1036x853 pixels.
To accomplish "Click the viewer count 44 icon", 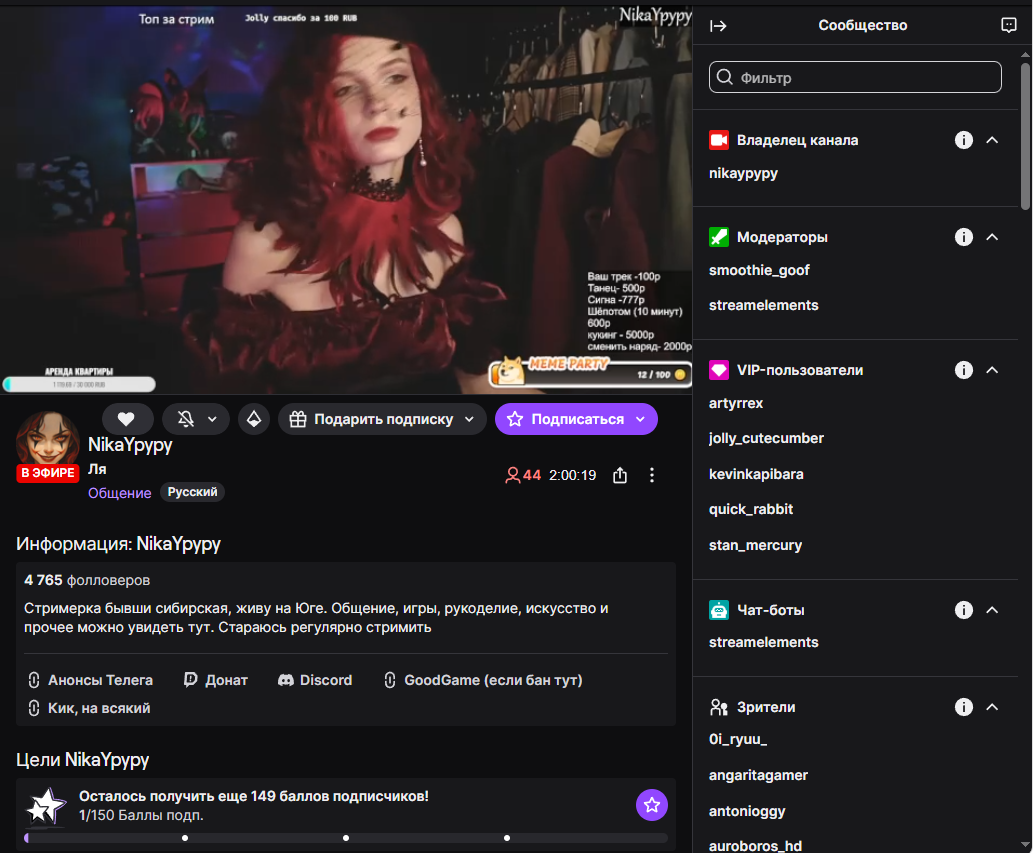I will tap(512, 475).
